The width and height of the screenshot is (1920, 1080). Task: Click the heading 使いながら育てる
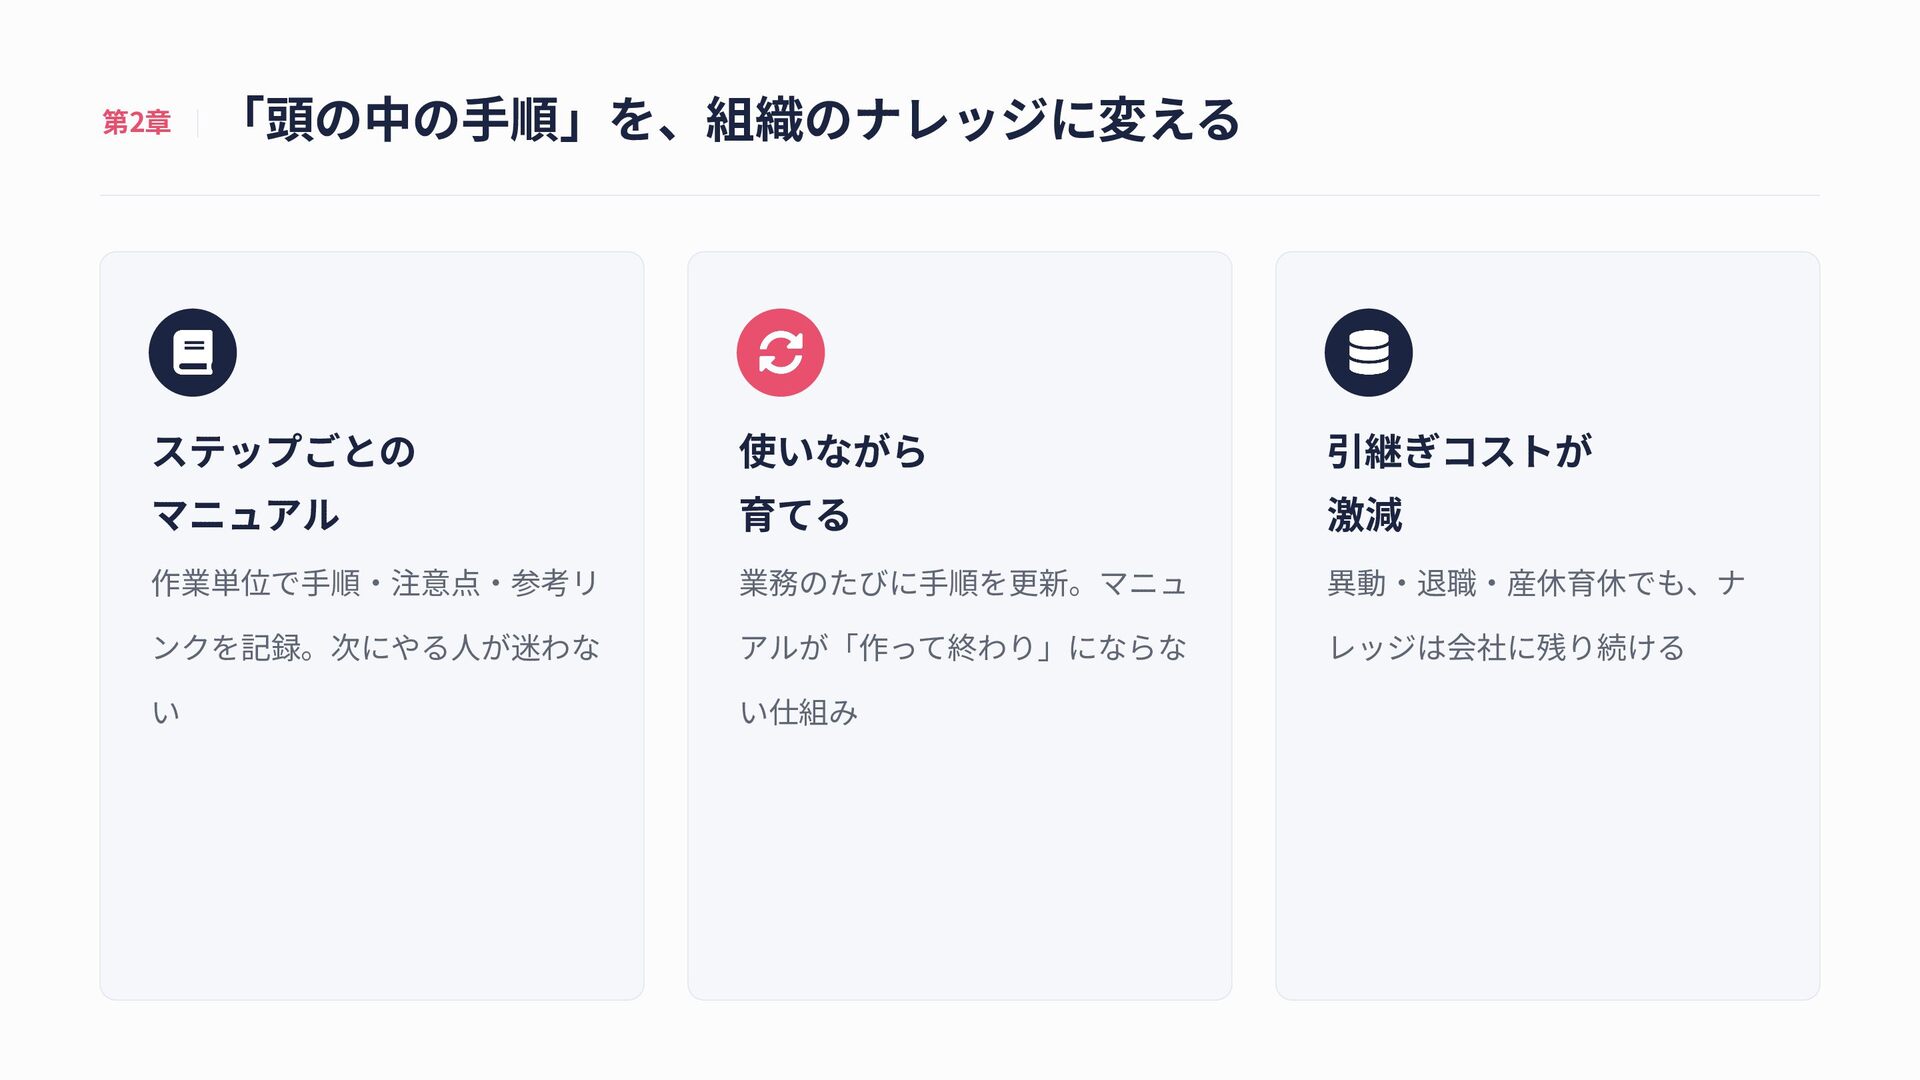click(x=833, y=483)
